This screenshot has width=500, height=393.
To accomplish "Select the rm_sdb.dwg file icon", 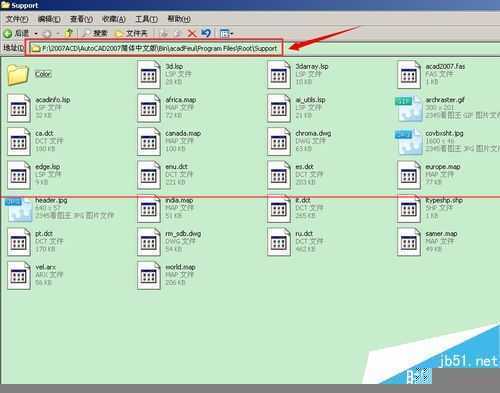I will coord(149,242).
